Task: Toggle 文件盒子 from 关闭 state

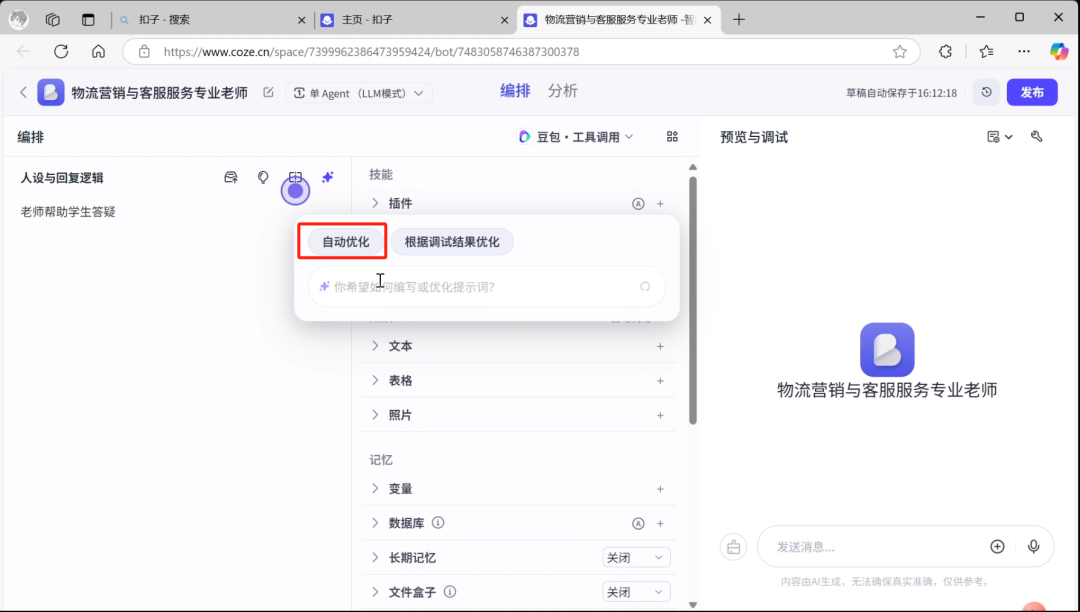Action: point(636,591)
